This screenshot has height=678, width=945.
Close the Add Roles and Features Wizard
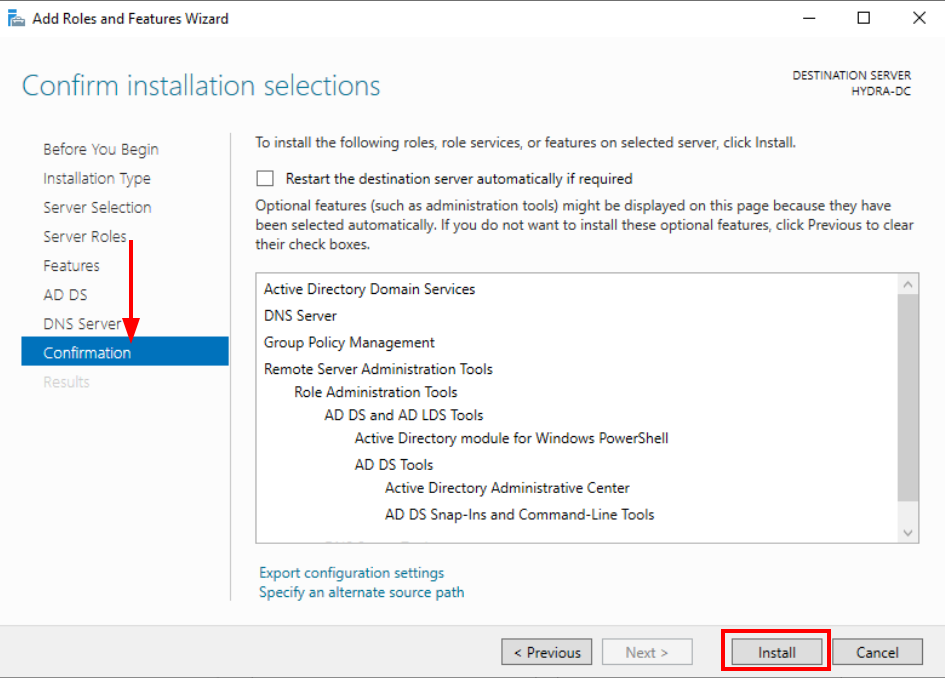point(918,18)
